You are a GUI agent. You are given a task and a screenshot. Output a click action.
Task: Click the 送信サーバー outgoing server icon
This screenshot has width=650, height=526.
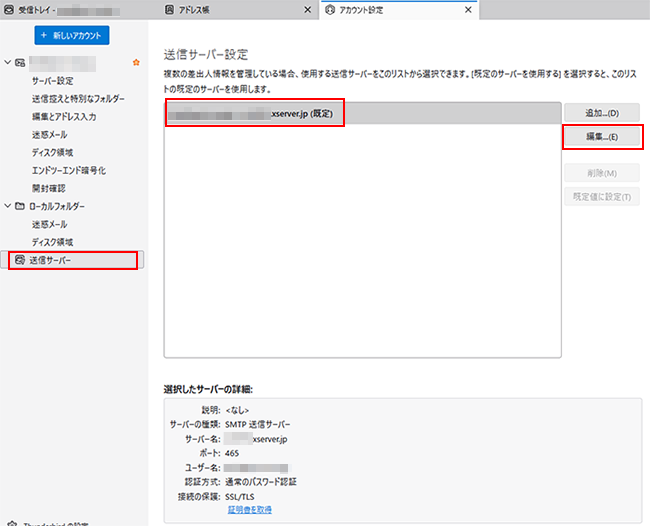click(20, 260)
